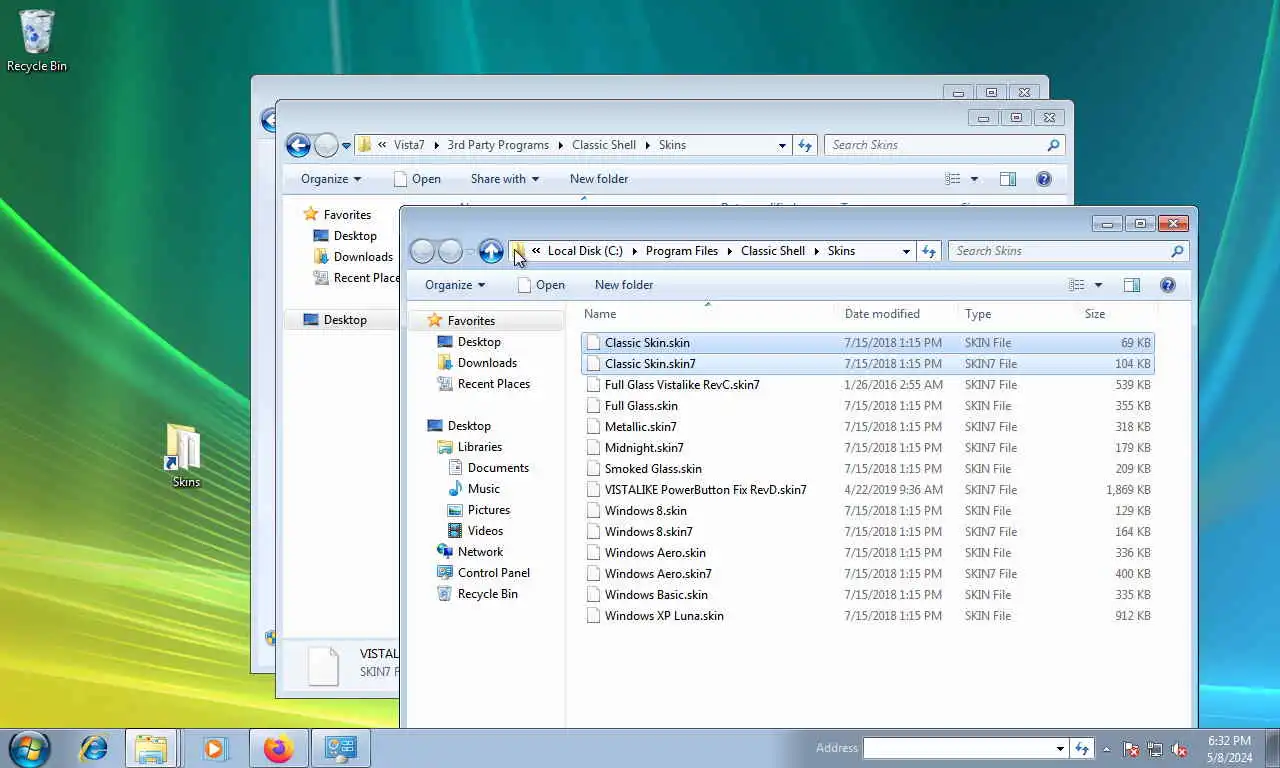1280x768 pixels.
Task: Sort by the Type column header
Action: (1017, 314)
